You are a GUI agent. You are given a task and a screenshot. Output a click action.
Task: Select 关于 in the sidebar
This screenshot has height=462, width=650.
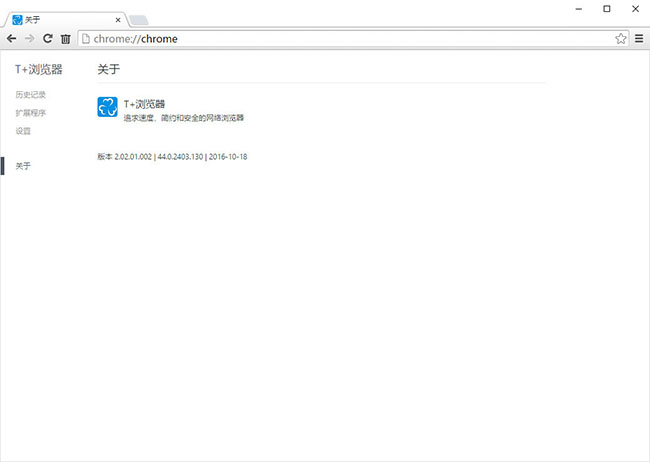(23, 166)
